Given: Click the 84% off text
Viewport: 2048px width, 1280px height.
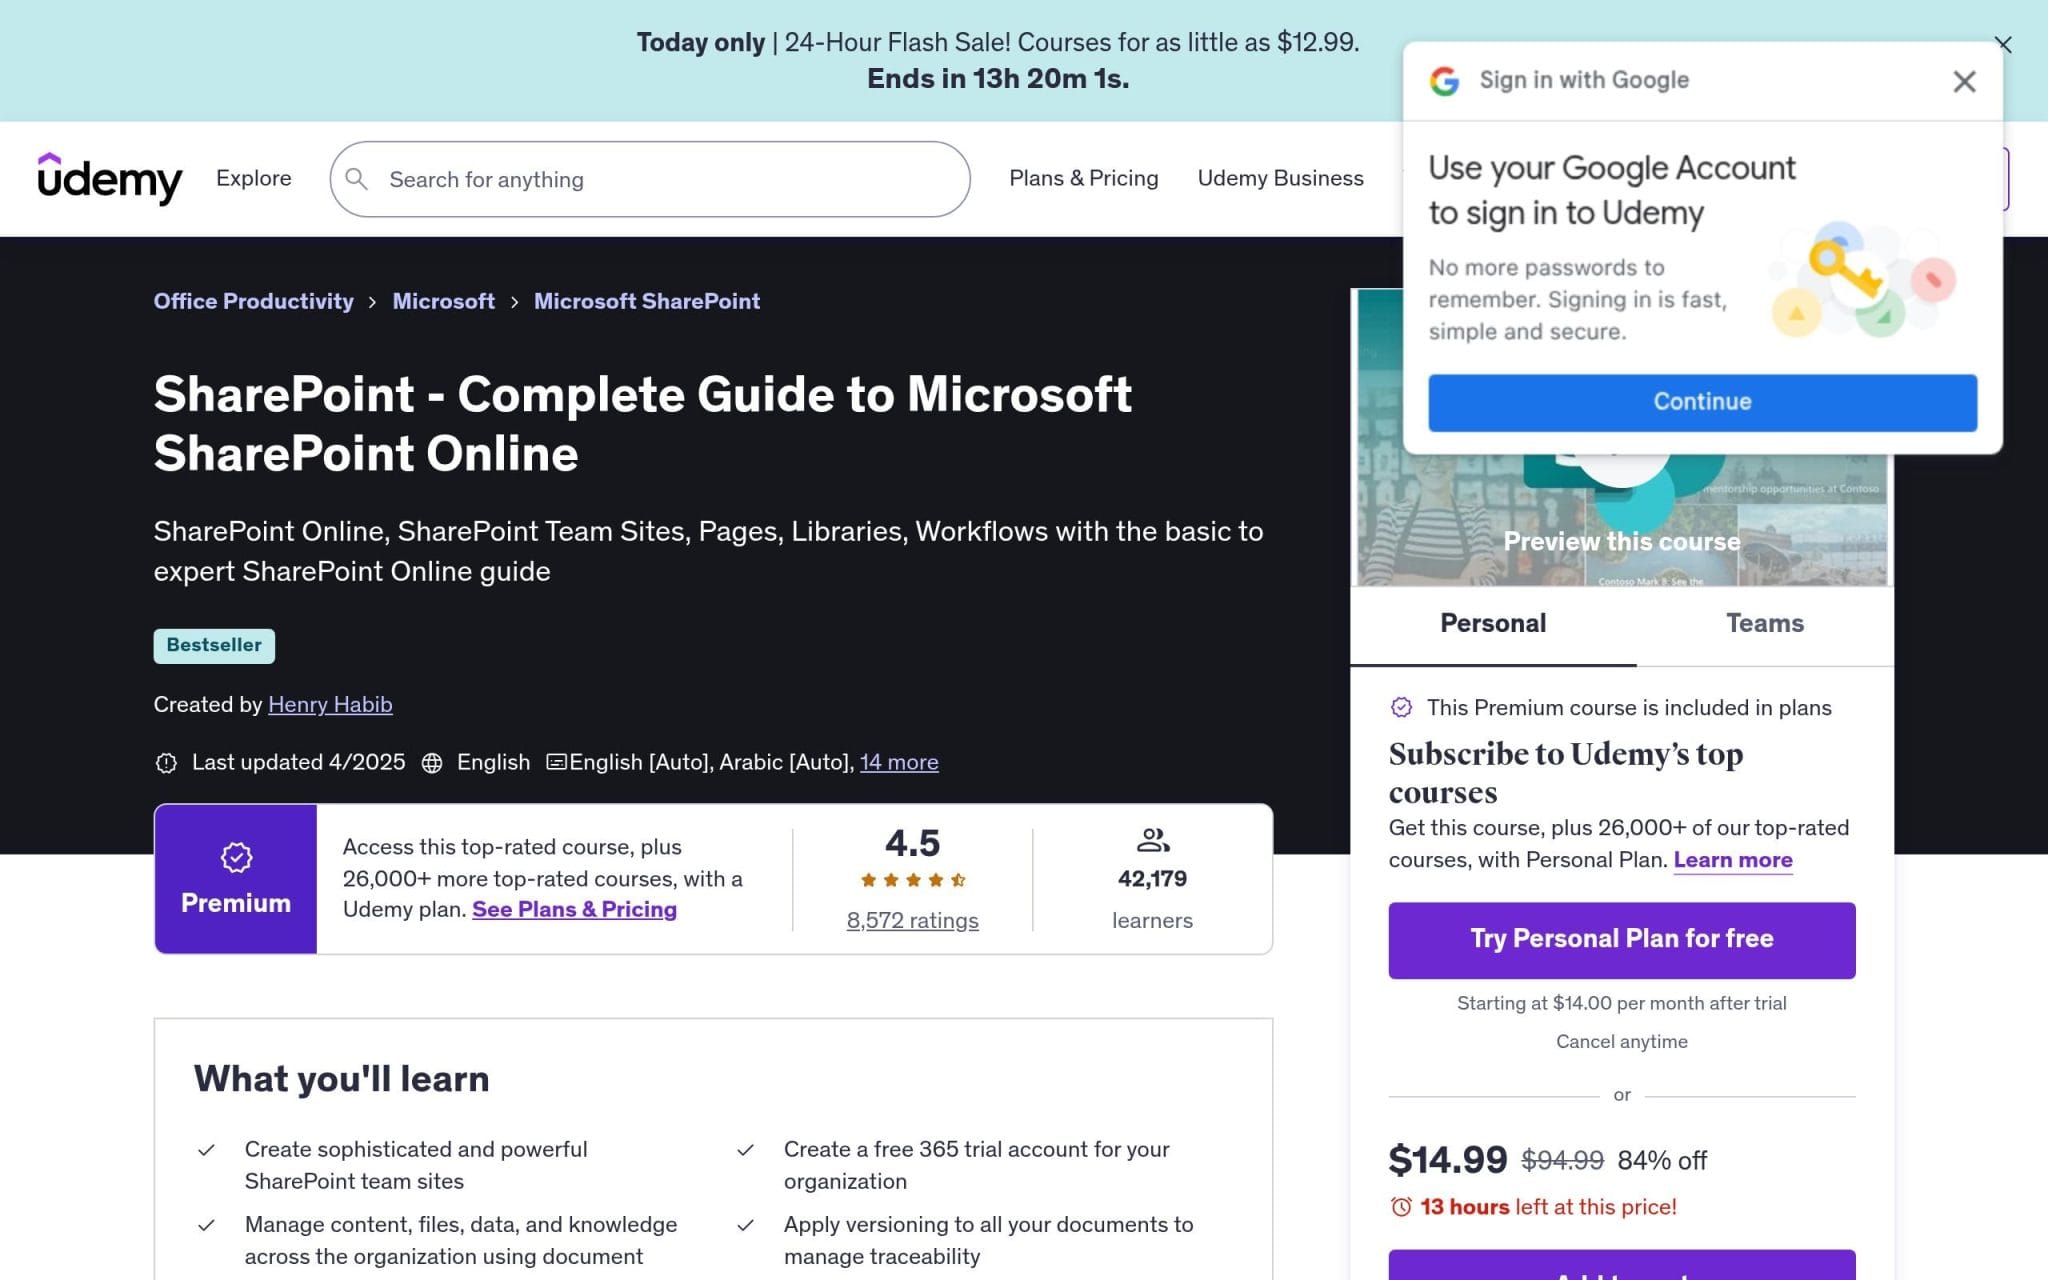Looking at the screenshot, I should pyautogui.click(x=1662, y=1160).
